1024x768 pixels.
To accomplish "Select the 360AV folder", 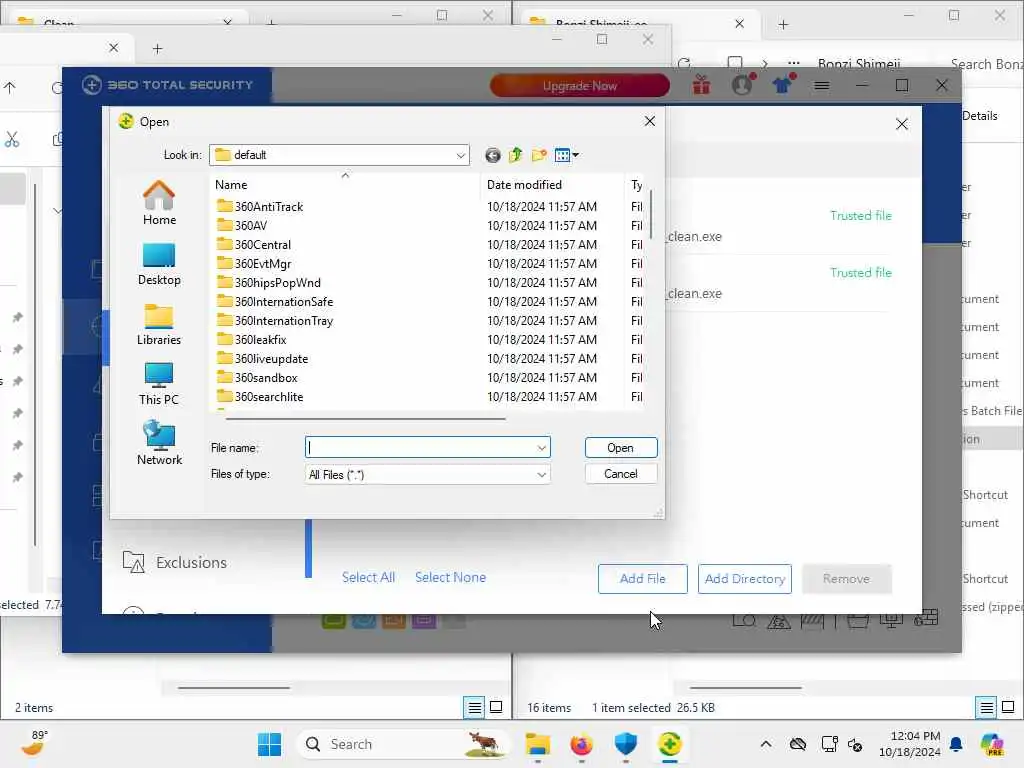I will (x=242, y=225).
